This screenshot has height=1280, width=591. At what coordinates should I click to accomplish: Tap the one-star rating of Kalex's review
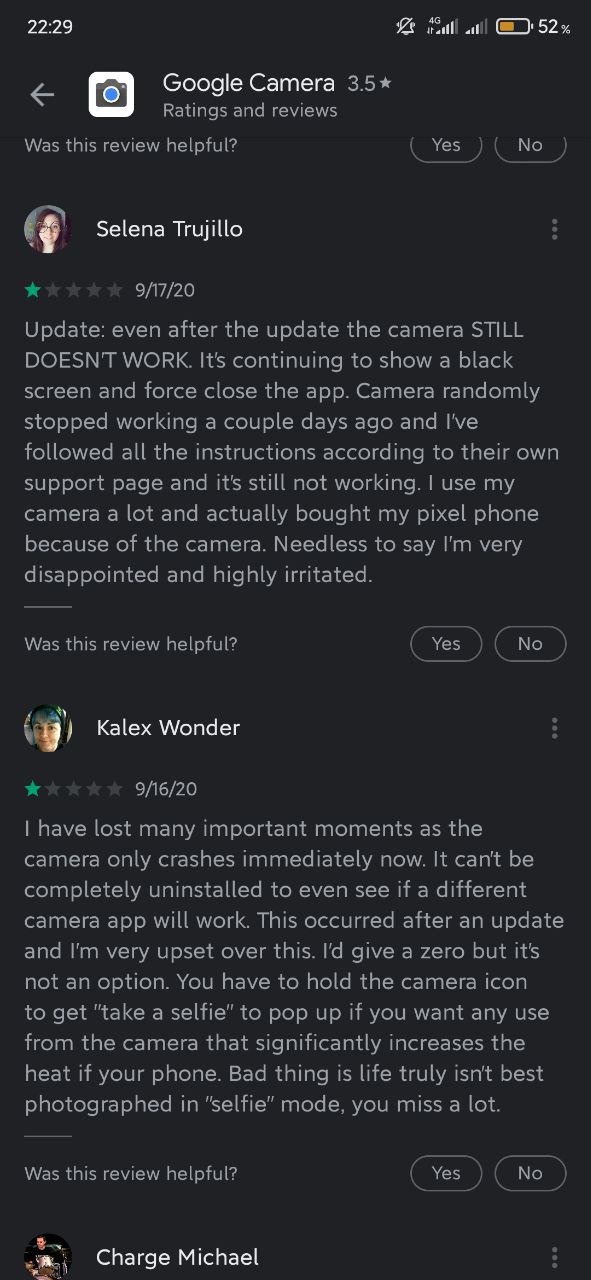74,789
